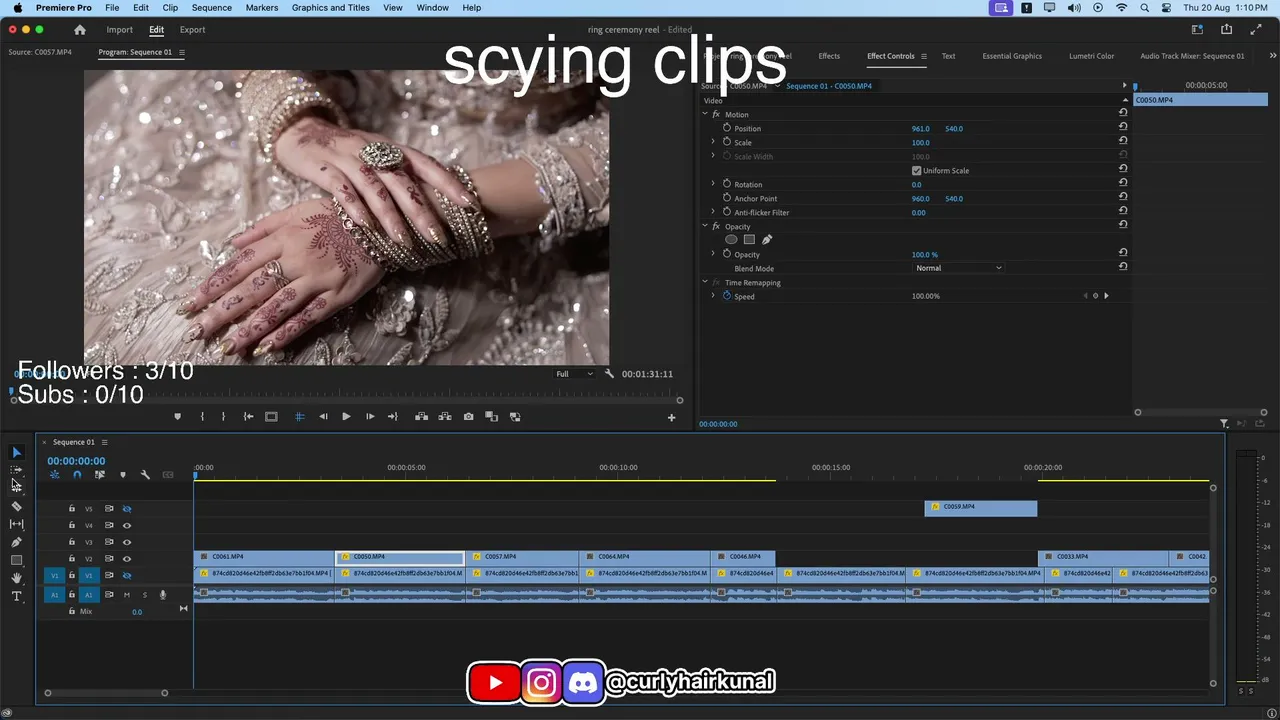Switch to the Import workspace
The width and height of the screenshot is (1280, 720).
pos(119,30)
